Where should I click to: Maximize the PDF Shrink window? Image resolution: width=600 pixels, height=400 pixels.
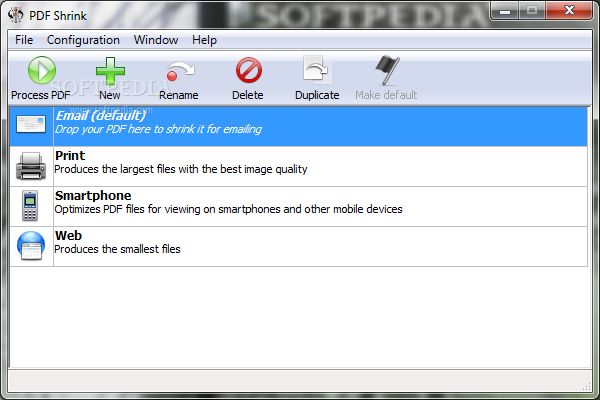coord(532,11)
